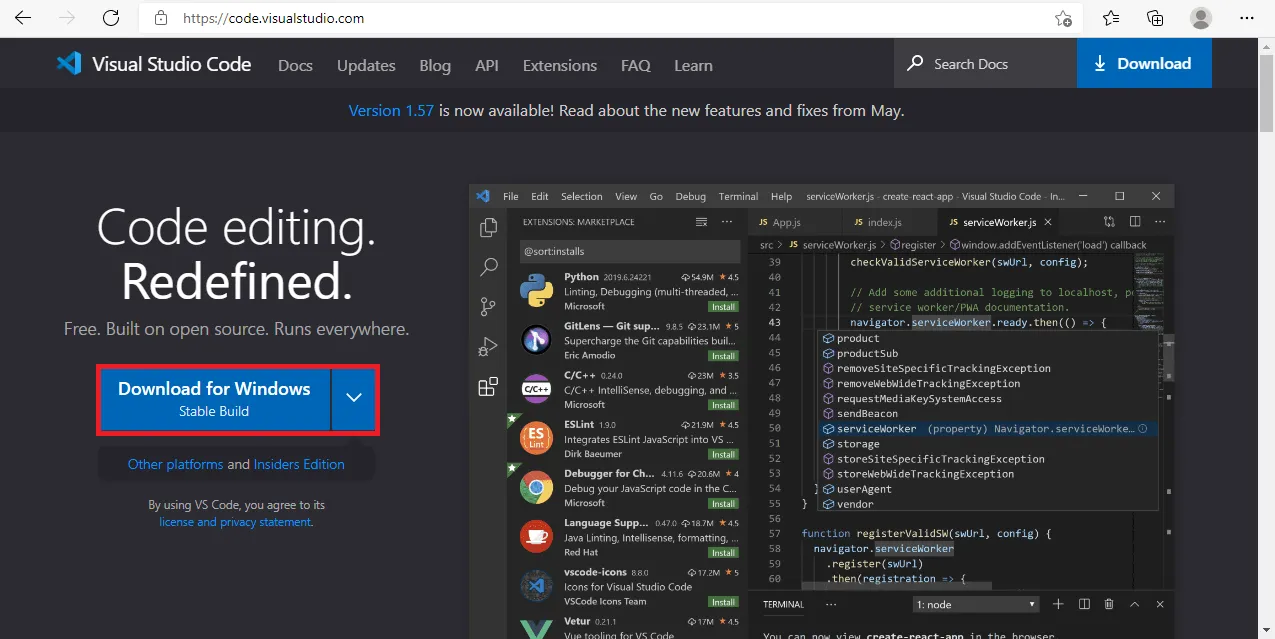The height and width of the screenshot is (639, 1275).
Task: Open more actions ellipsis in Extensions Marketplace header
Action: 726,222
